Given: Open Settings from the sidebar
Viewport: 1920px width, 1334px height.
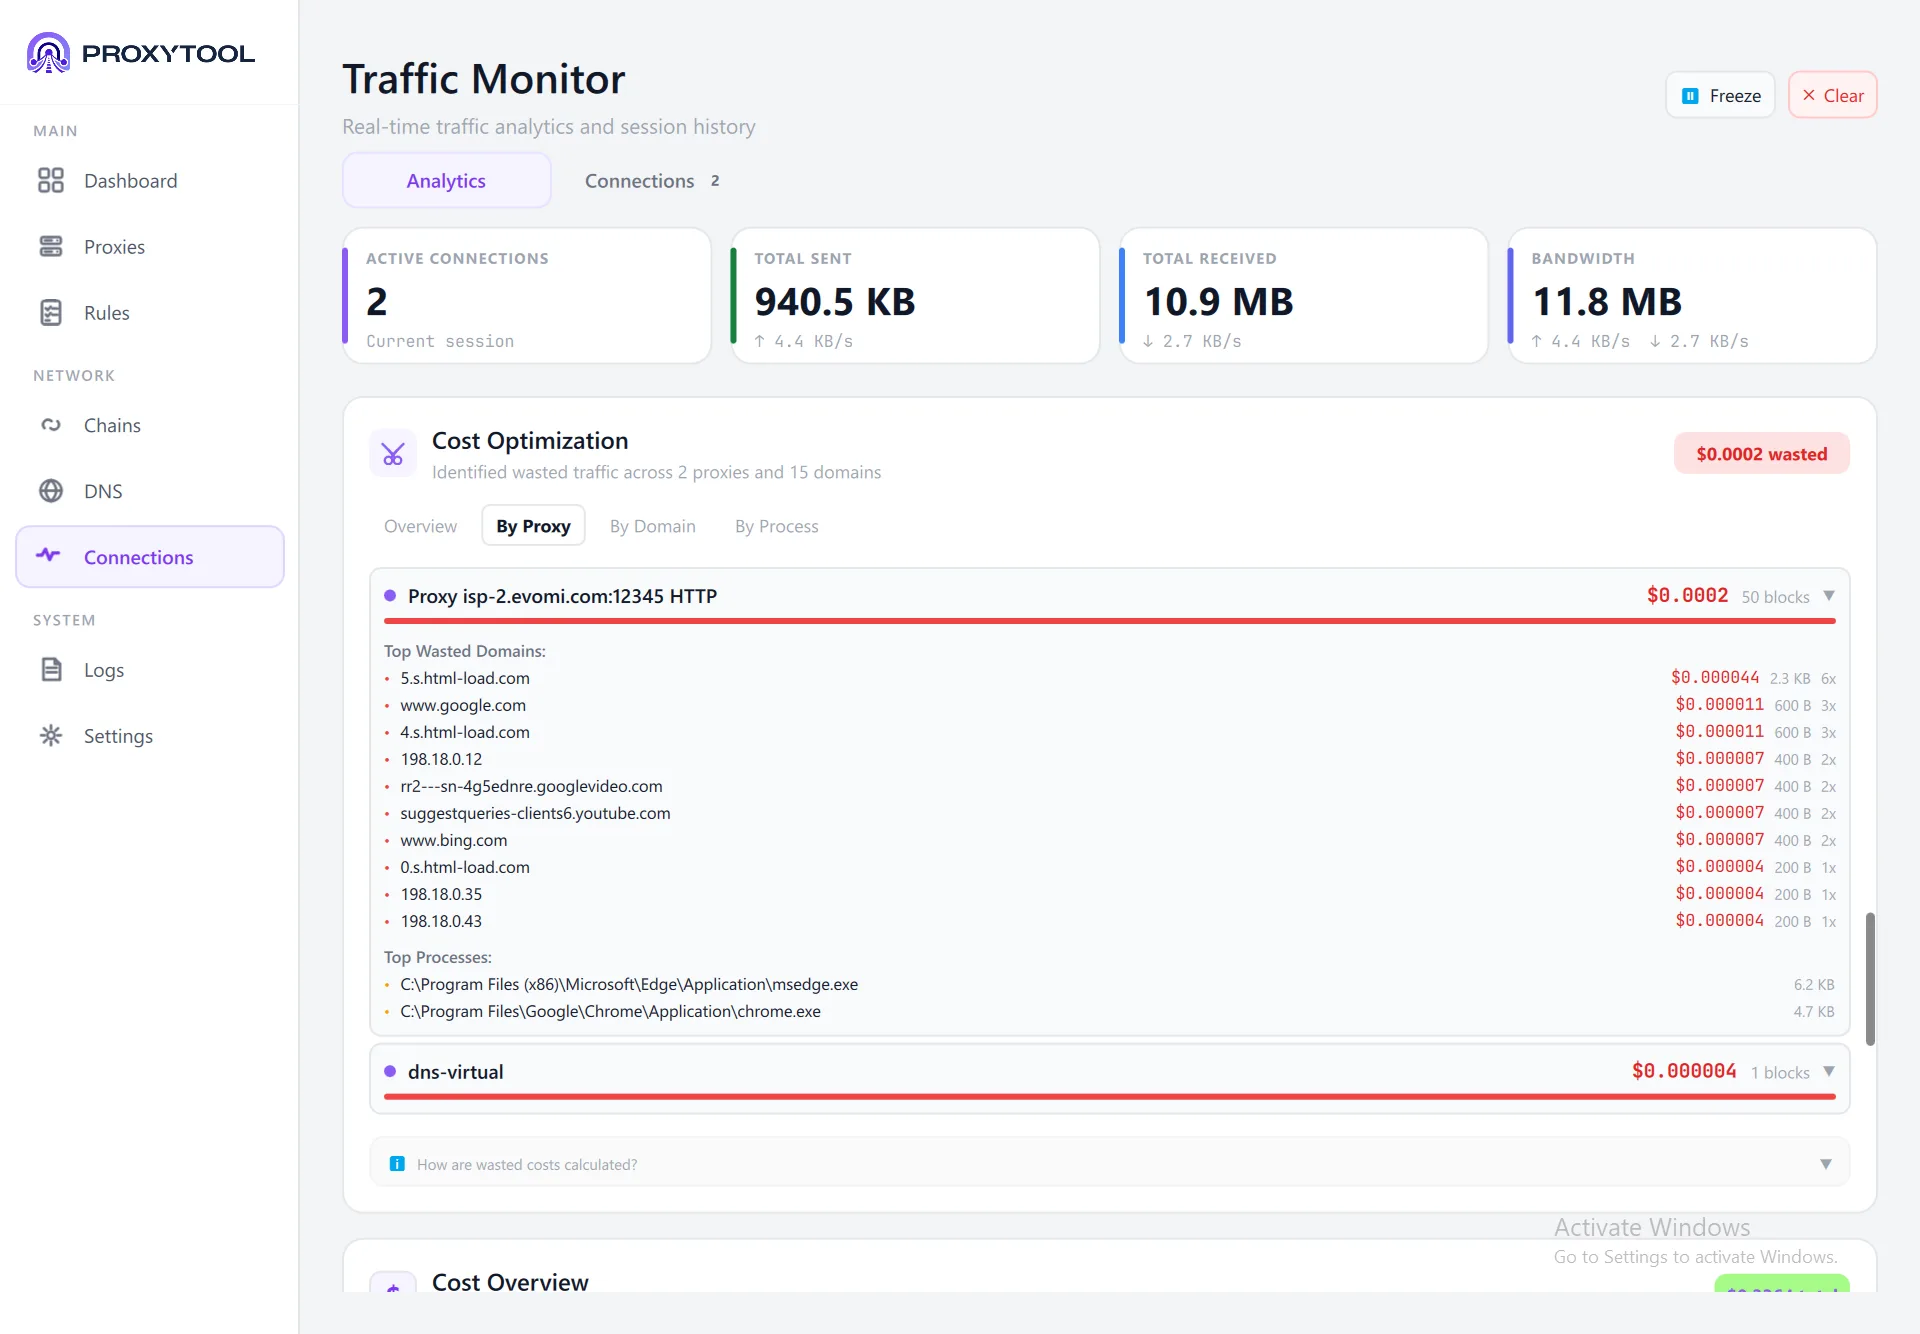Looking at the screenshot, I should pos(150,736).
